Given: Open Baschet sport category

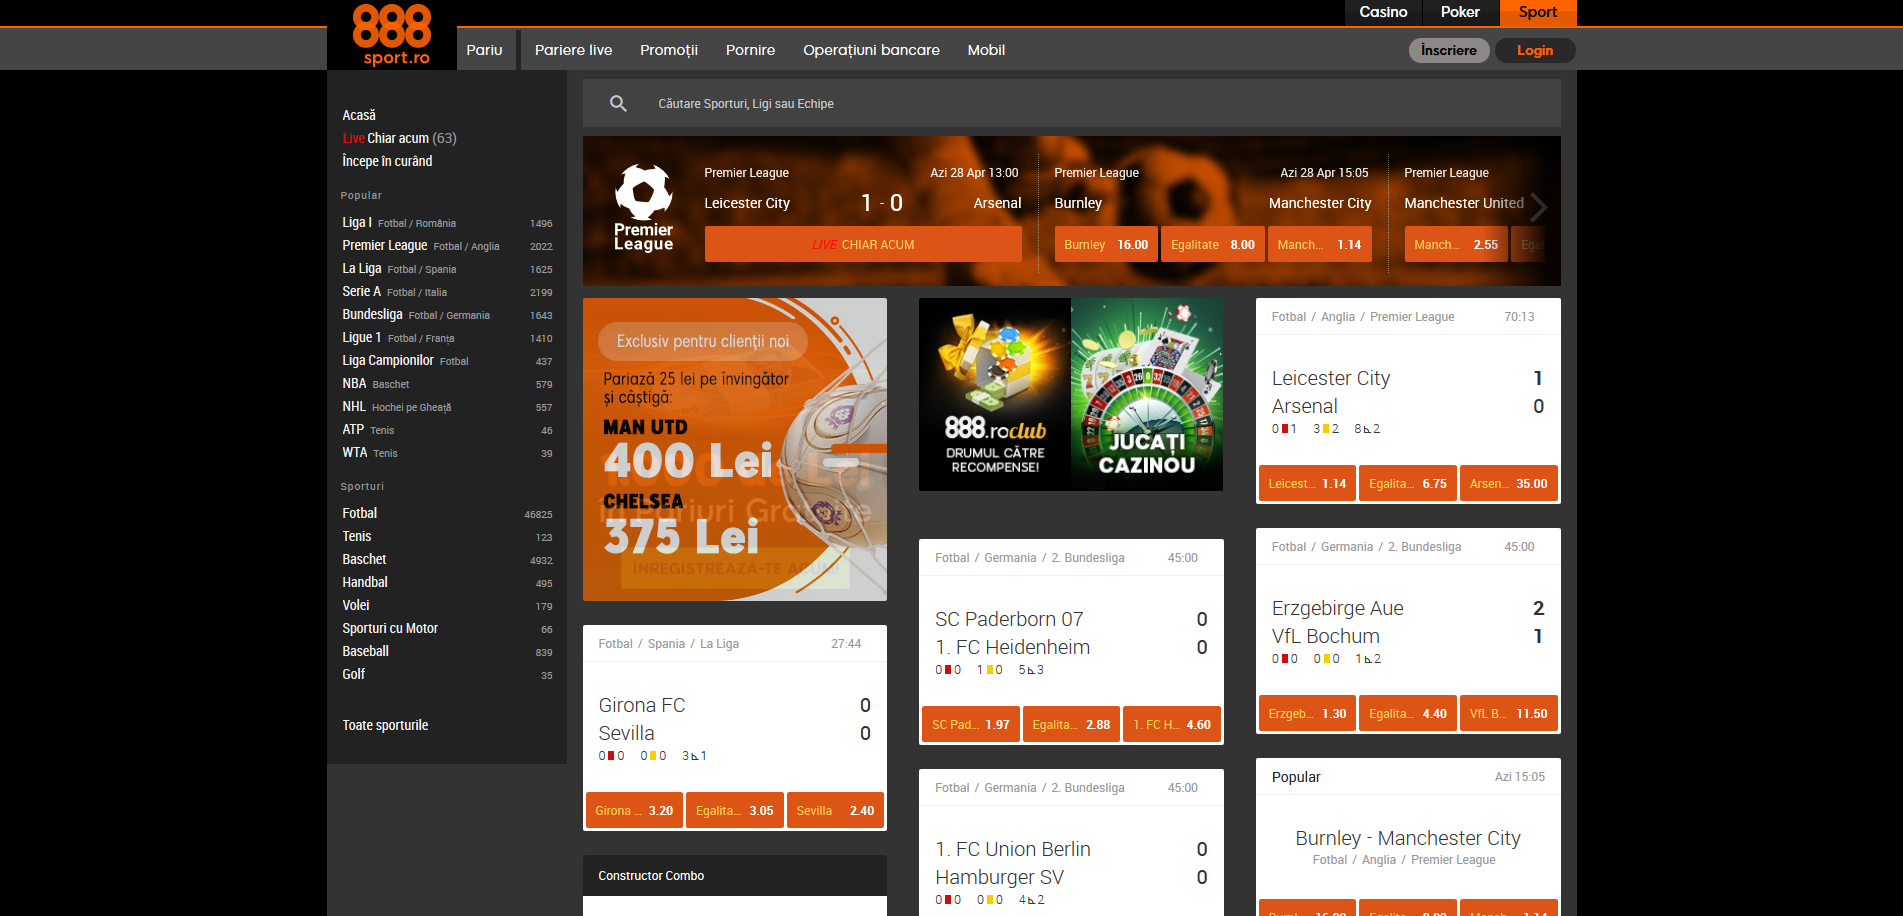Looking at the screenshot, I should click(x=447, y=560).
